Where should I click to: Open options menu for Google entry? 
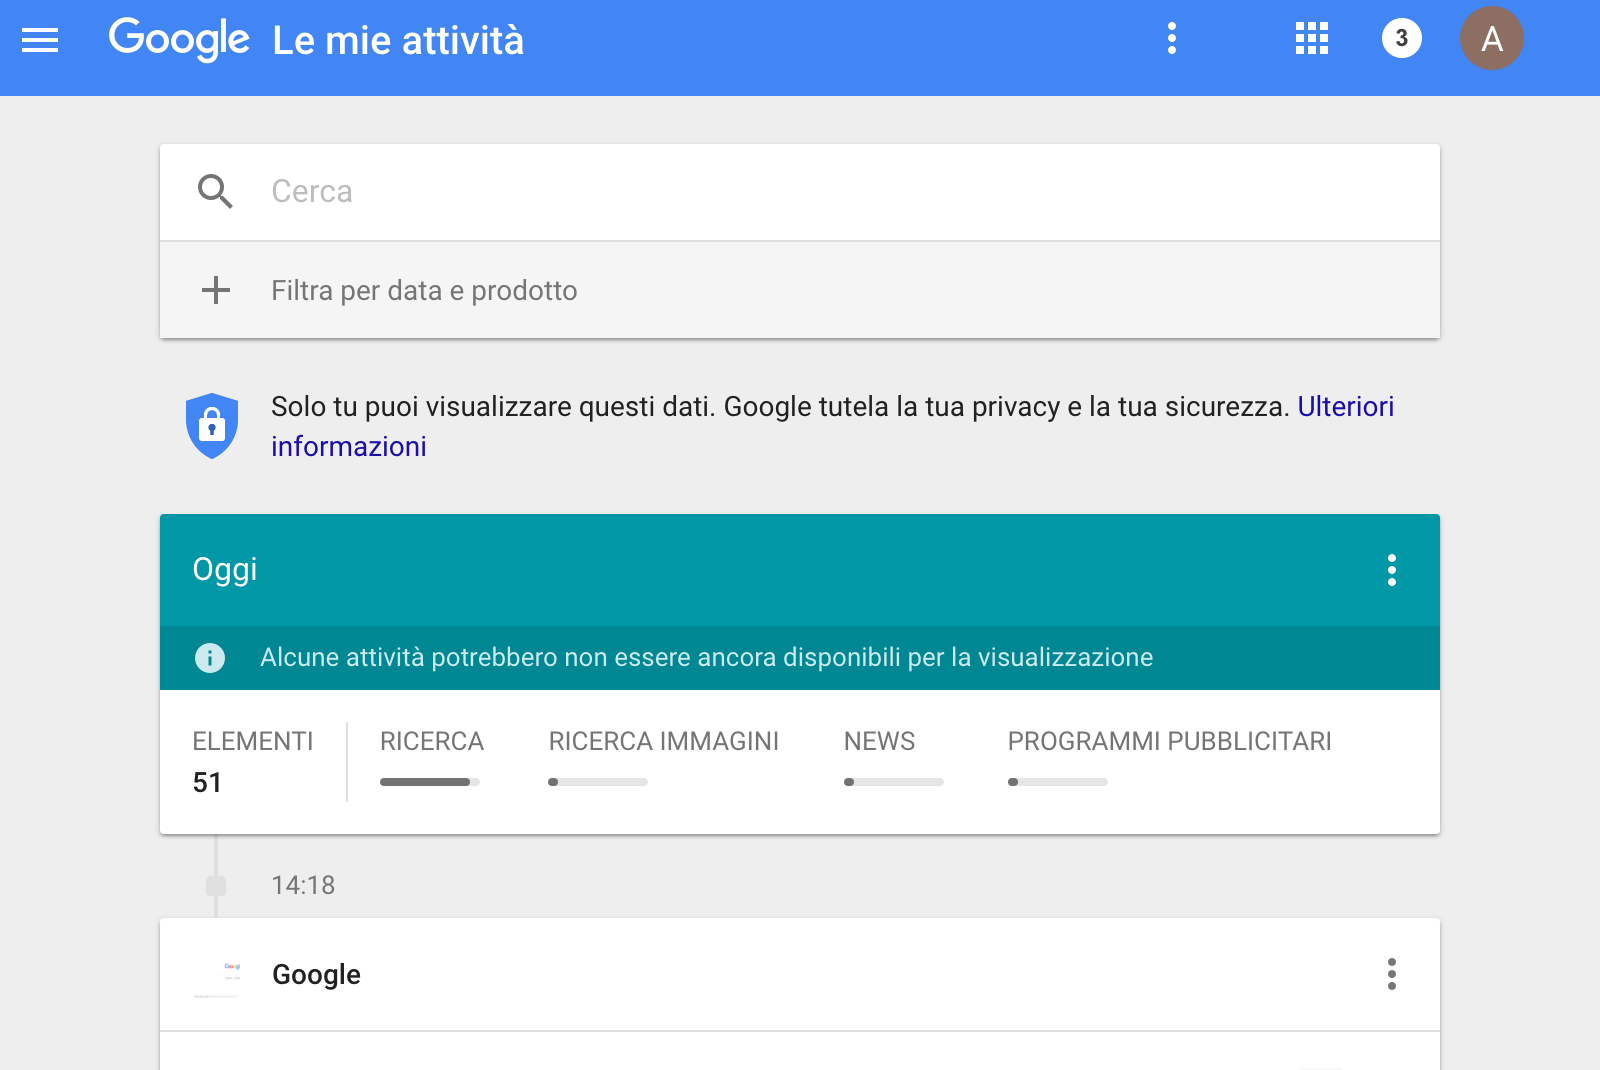pyautogui.click(x=1391, y=974)
